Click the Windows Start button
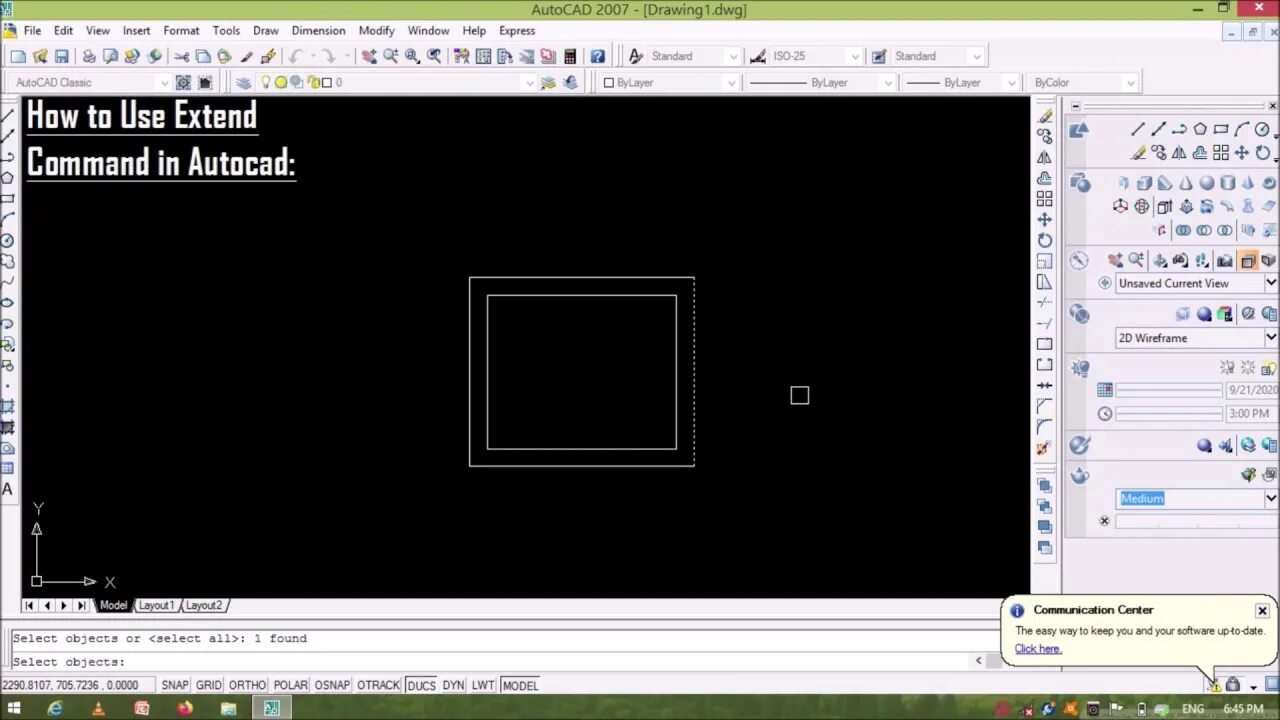This screenshot has width=1280, height=720. point(15,708)
